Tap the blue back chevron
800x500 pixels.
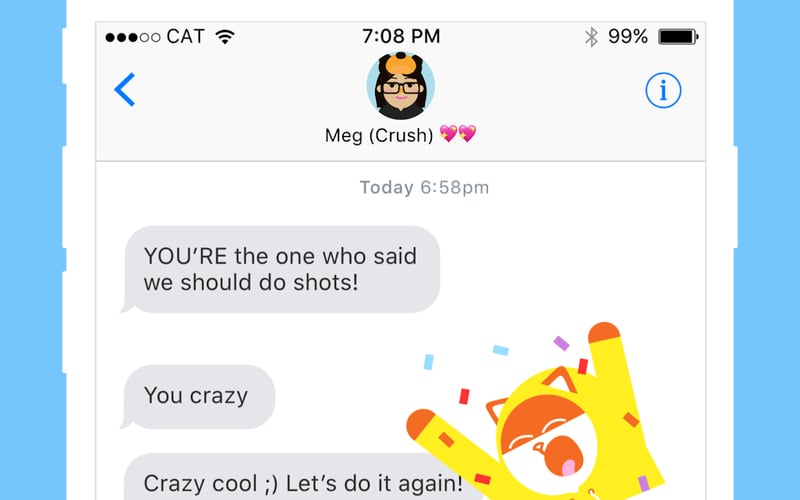[x=124, y=89]
